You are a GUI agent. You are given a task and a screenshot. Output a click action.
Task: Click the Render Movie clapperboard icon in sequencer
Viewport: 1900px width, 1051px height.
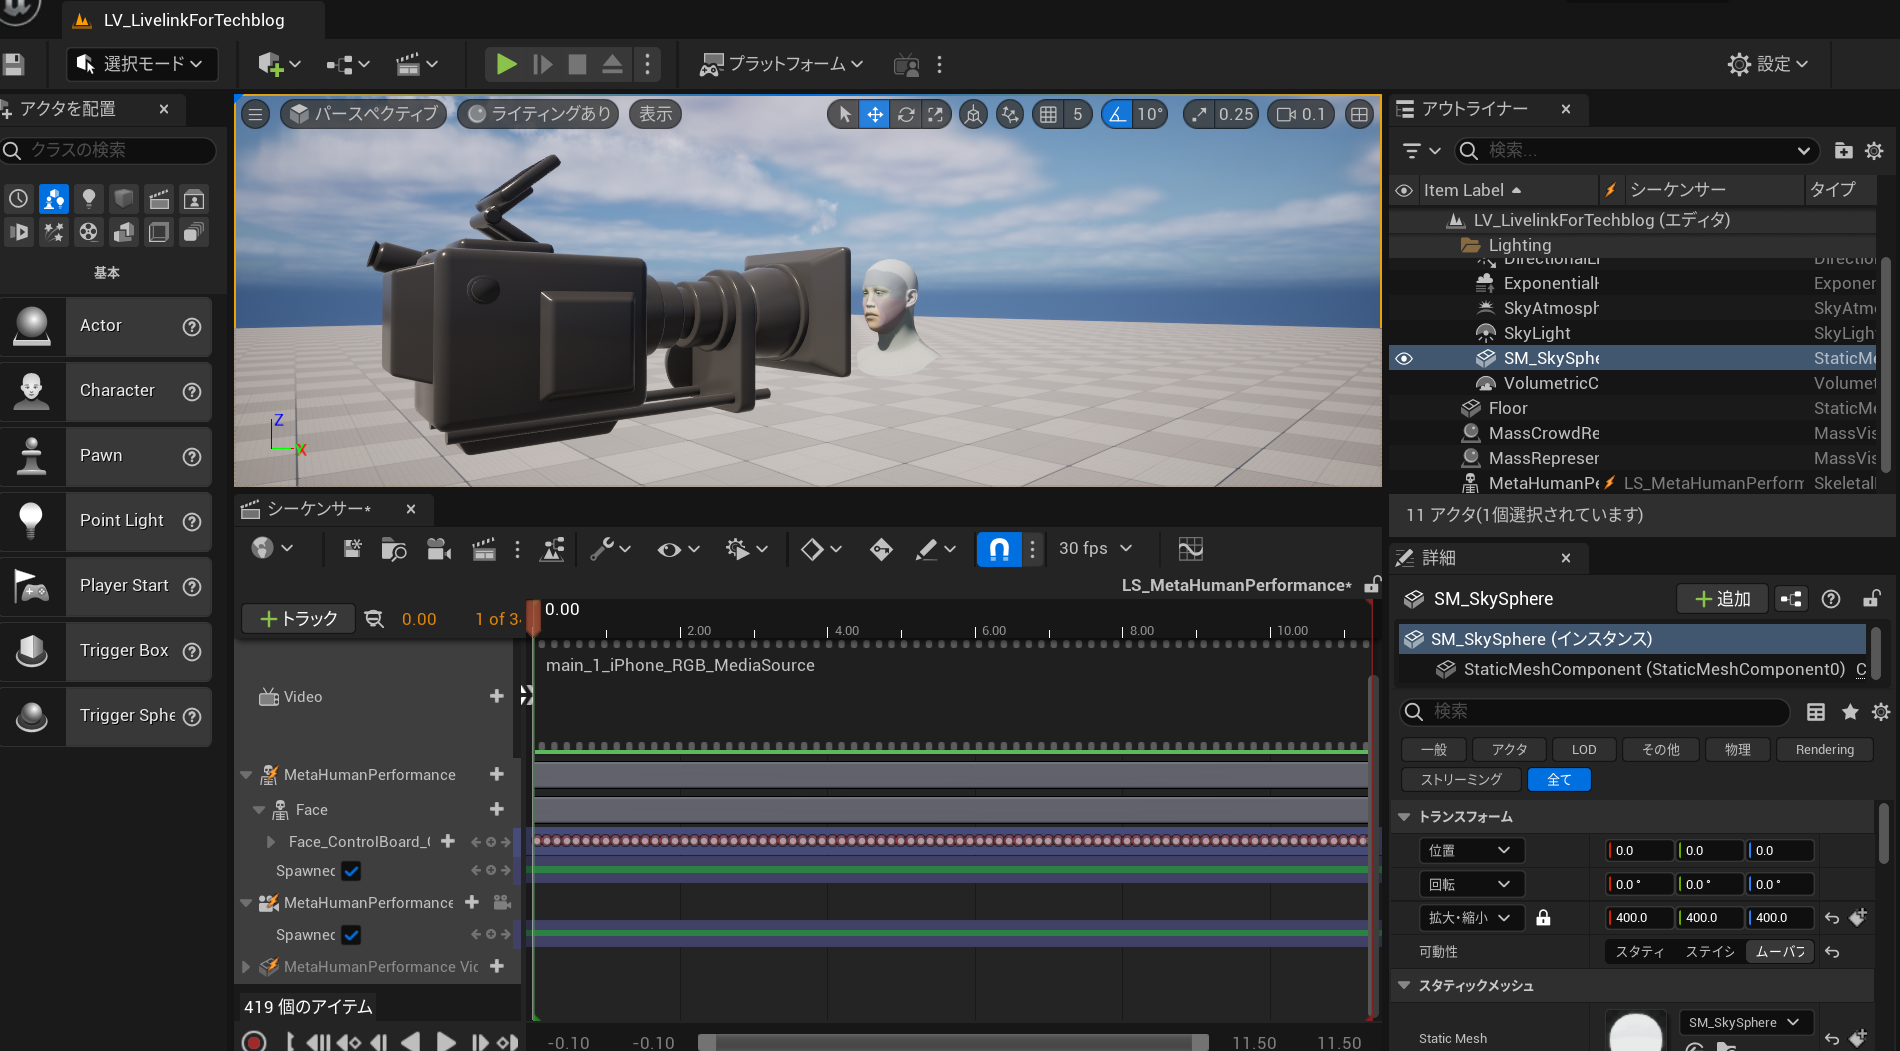(484, 549)
